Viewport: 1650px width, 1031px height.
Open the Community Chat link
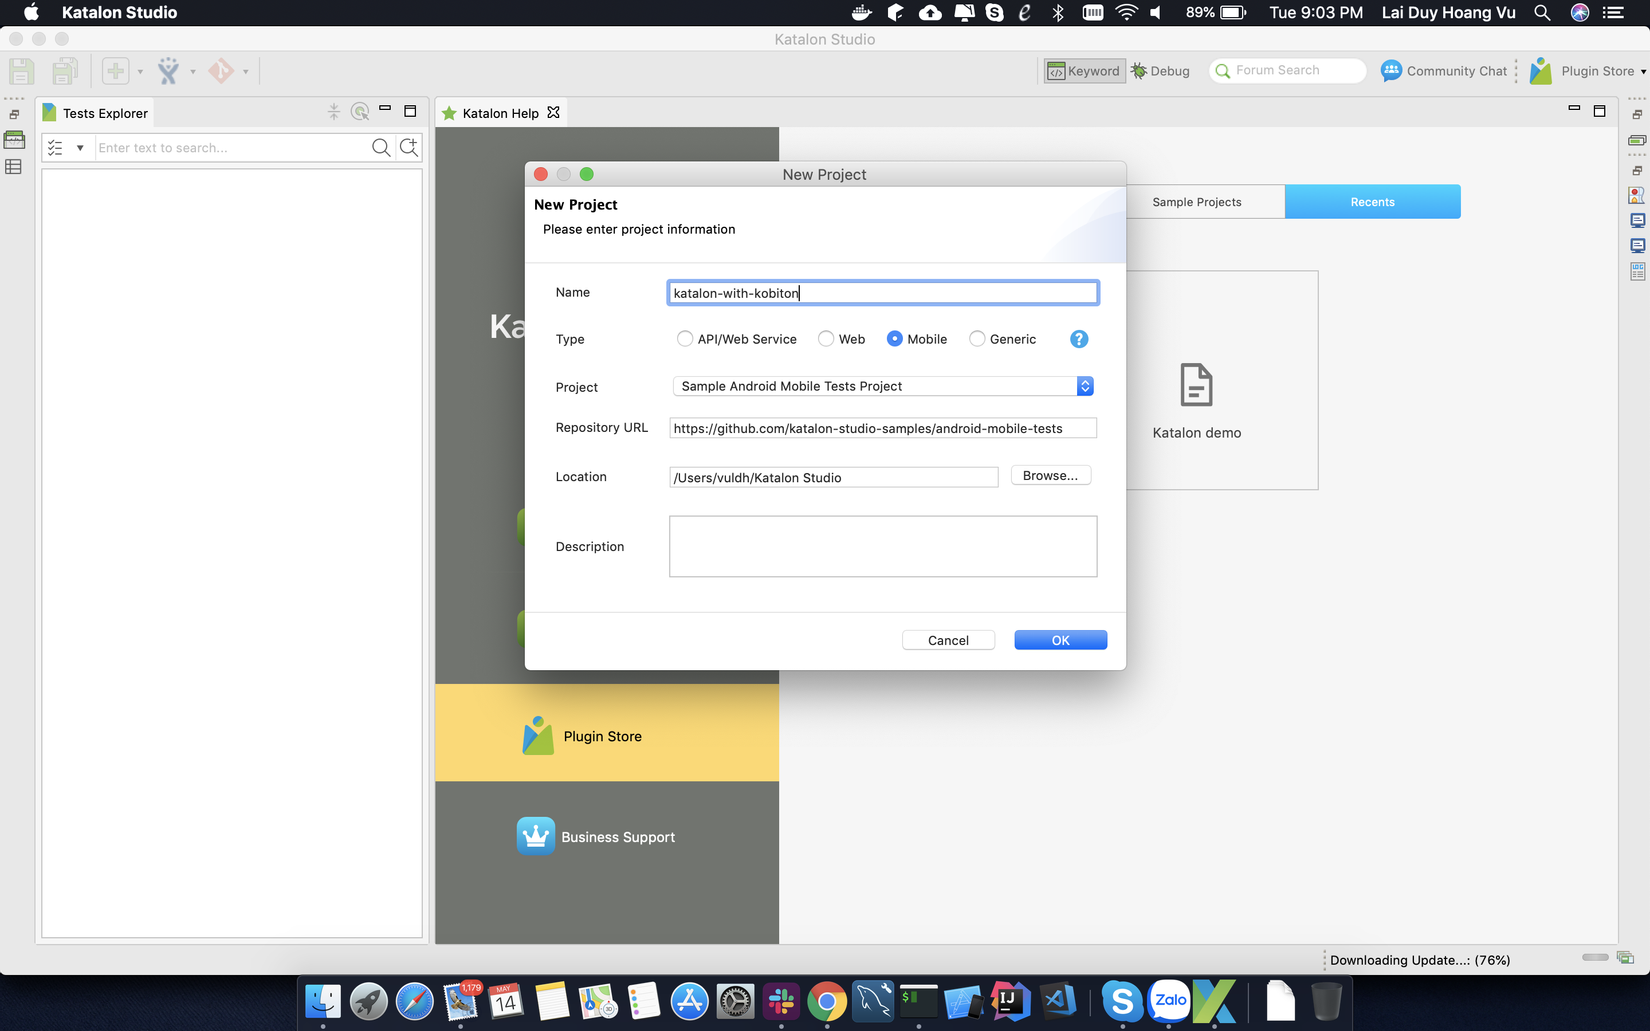point(1456,71)
